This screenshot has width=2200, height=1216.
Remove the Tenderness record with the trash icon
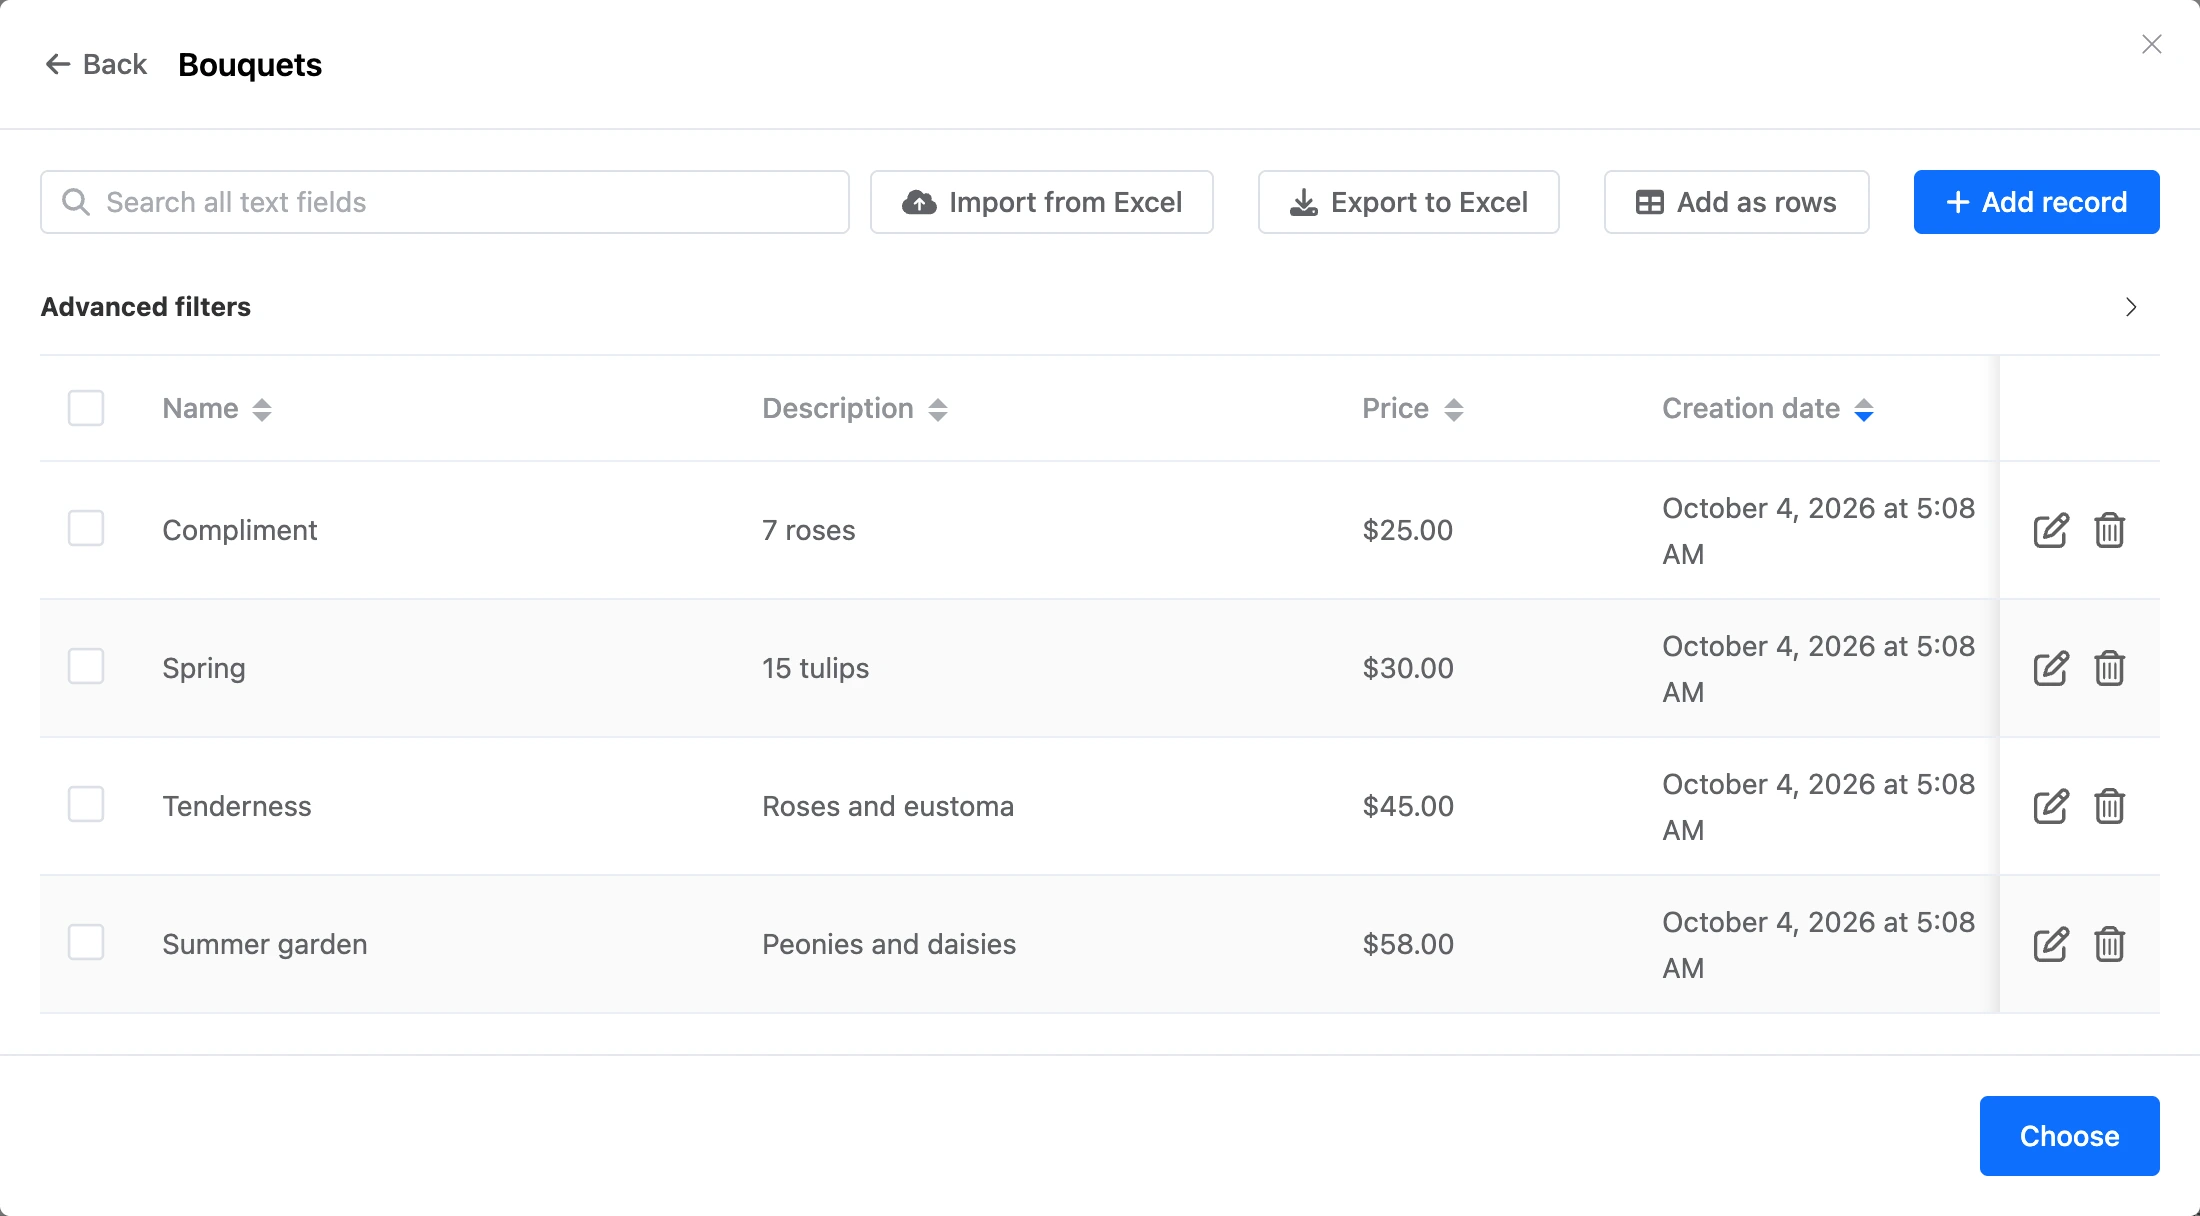tap(2110, 806)
